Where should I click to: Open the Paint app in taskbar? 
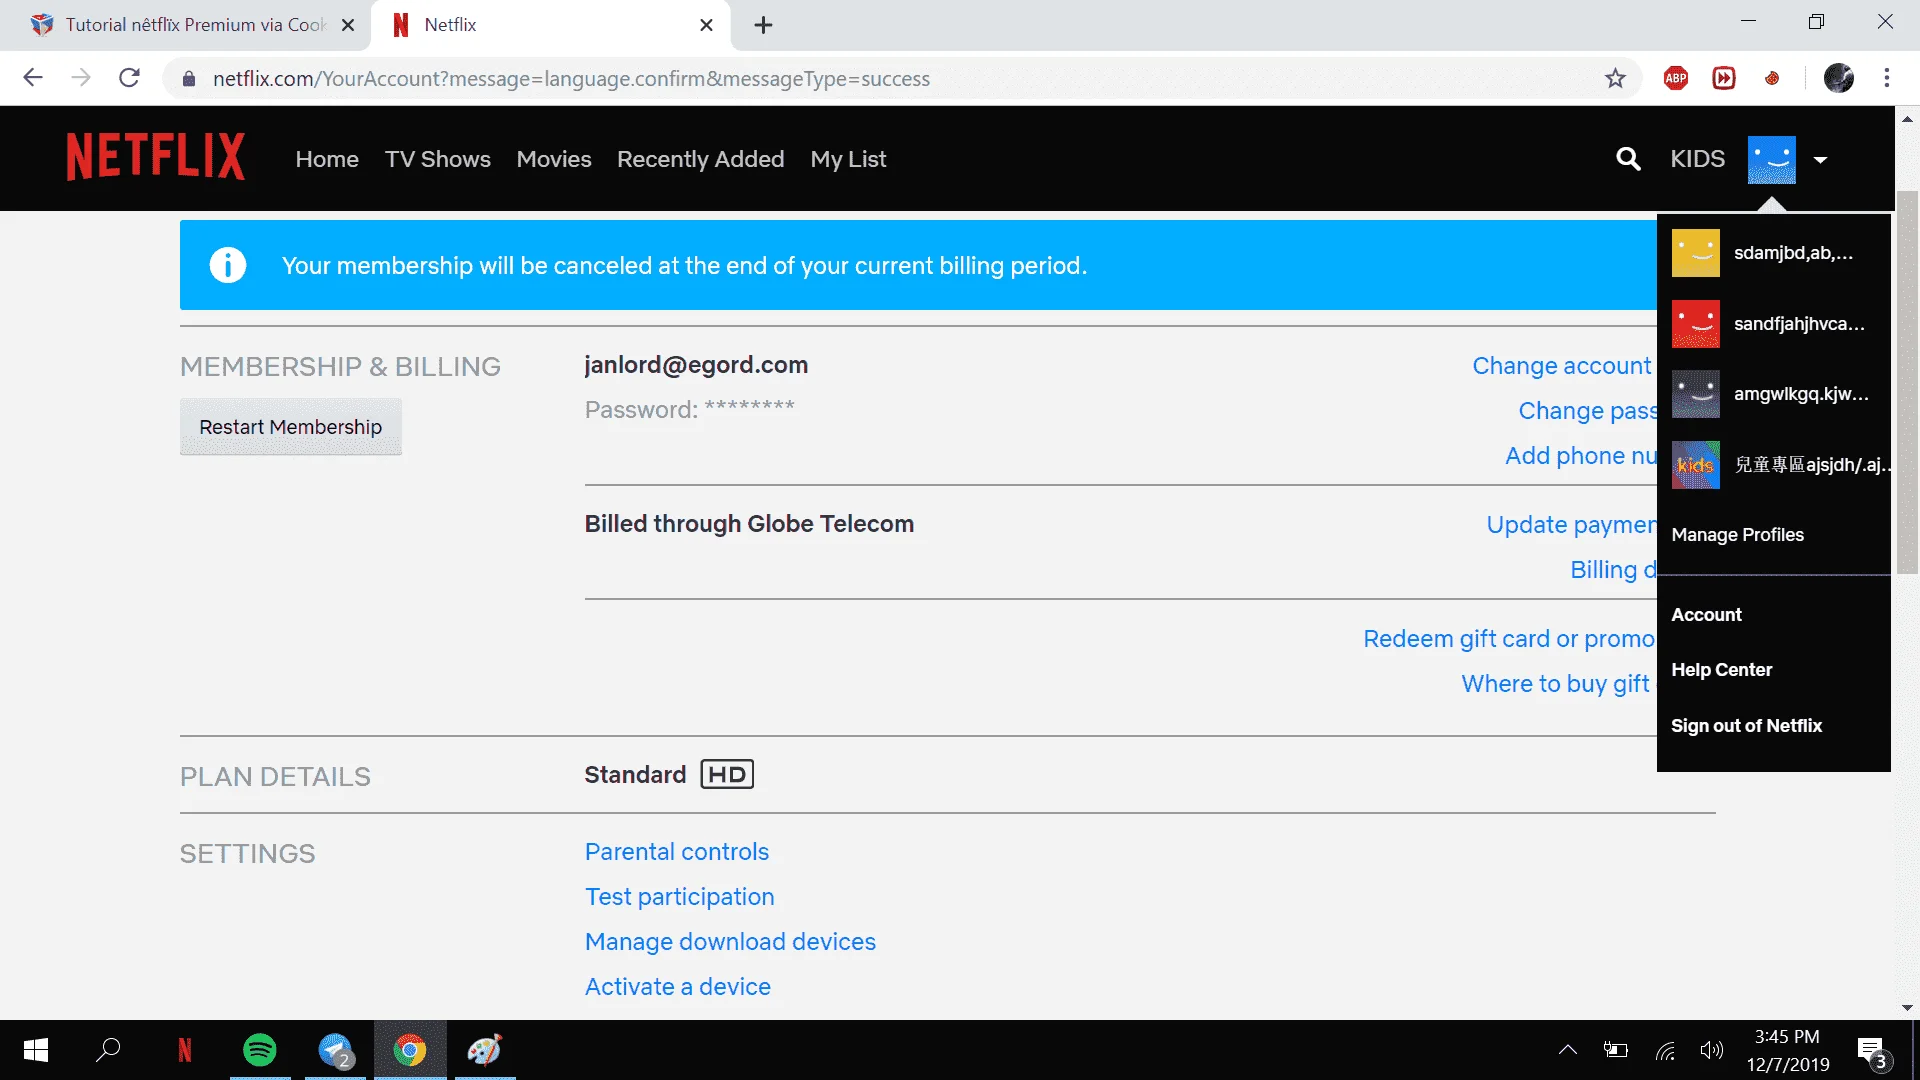tap(485, 1050)
